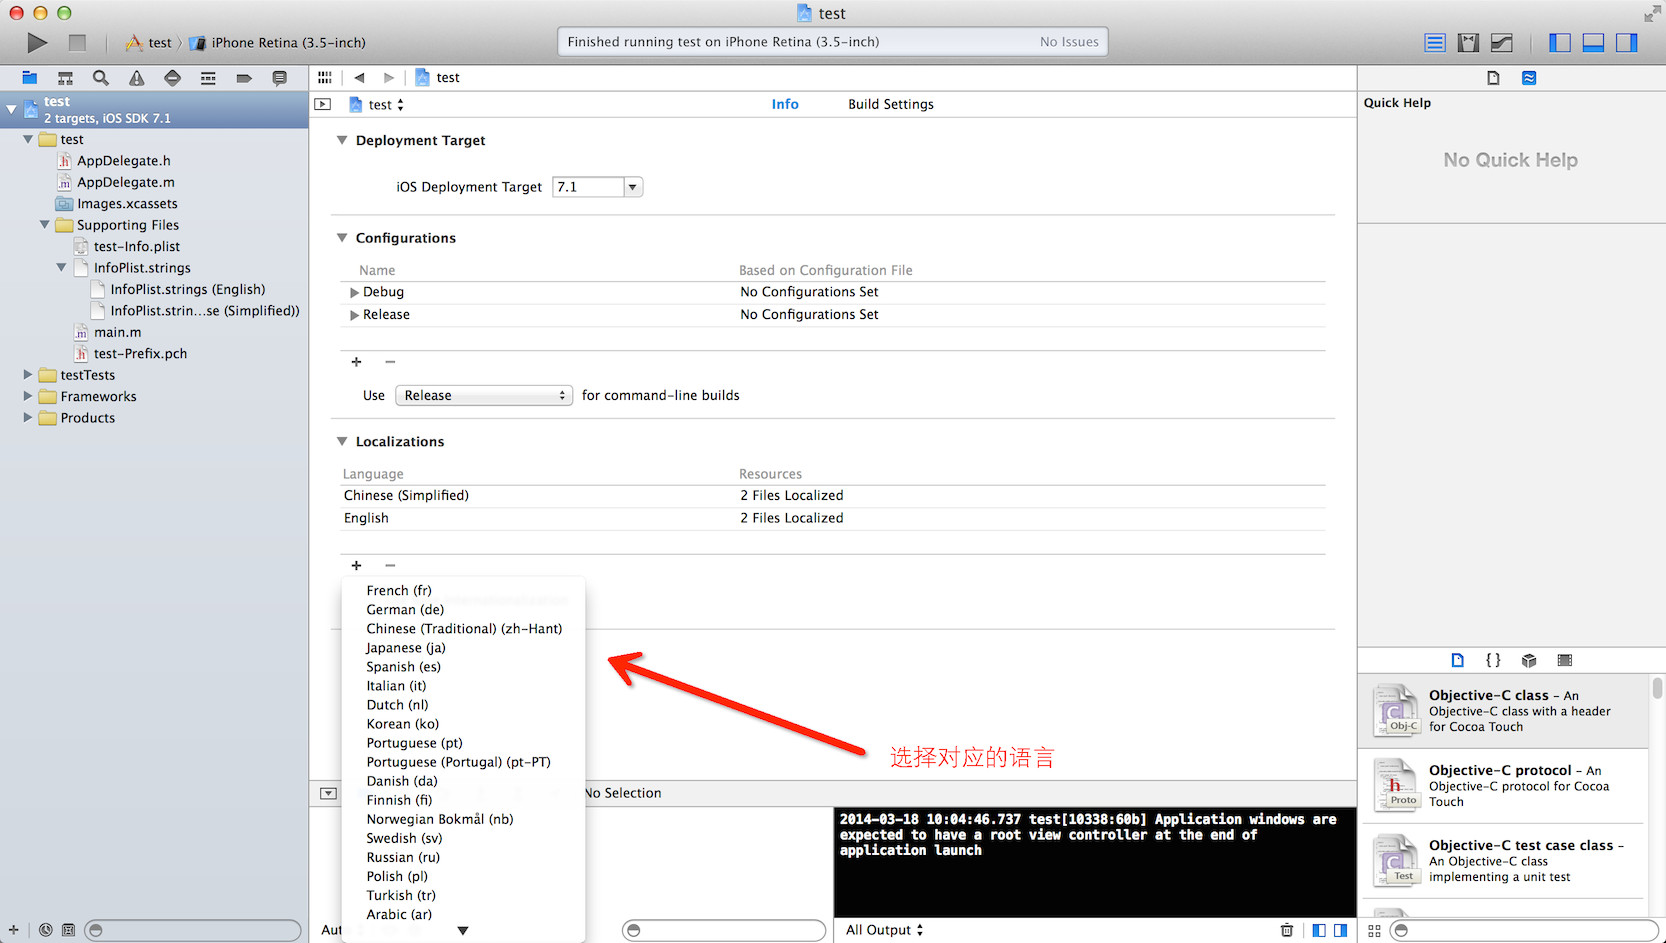Image resolution: width=1666 pixels, height=943 pixels.
Task: Switch to the Assistant editor
Action: (1468, 42)
